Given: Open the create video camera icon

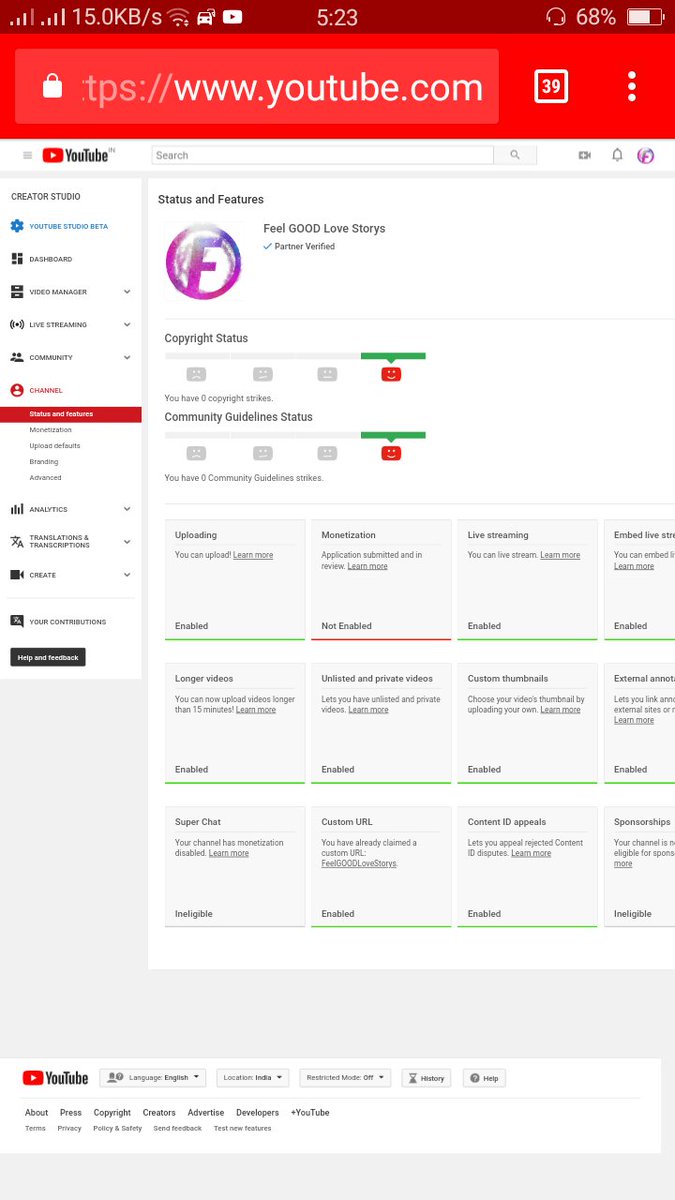Looking at the screenshot, I should 585,155.
